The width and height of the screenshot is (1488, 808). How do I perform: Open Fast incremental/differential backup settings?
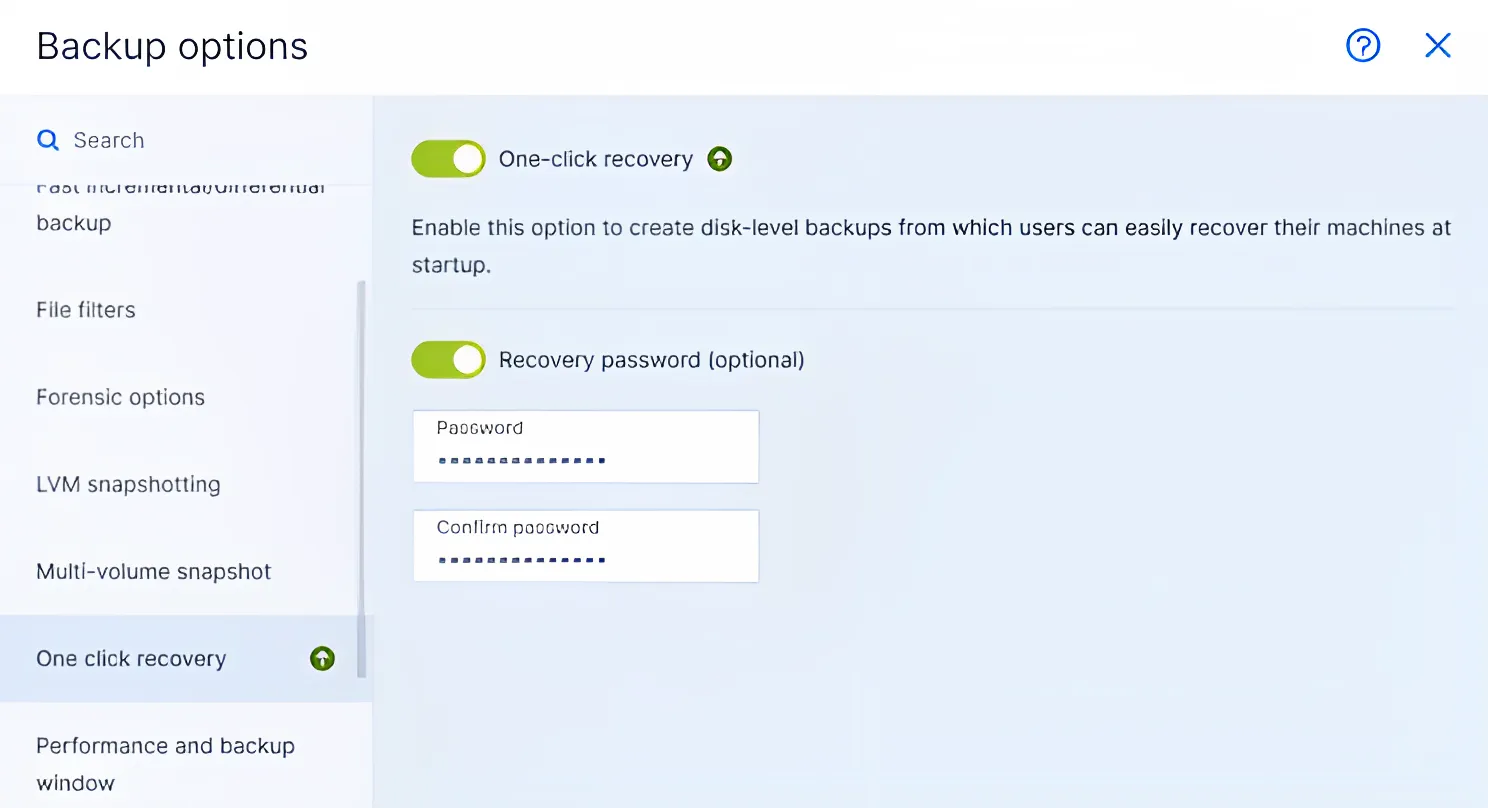tap(180, 203)
